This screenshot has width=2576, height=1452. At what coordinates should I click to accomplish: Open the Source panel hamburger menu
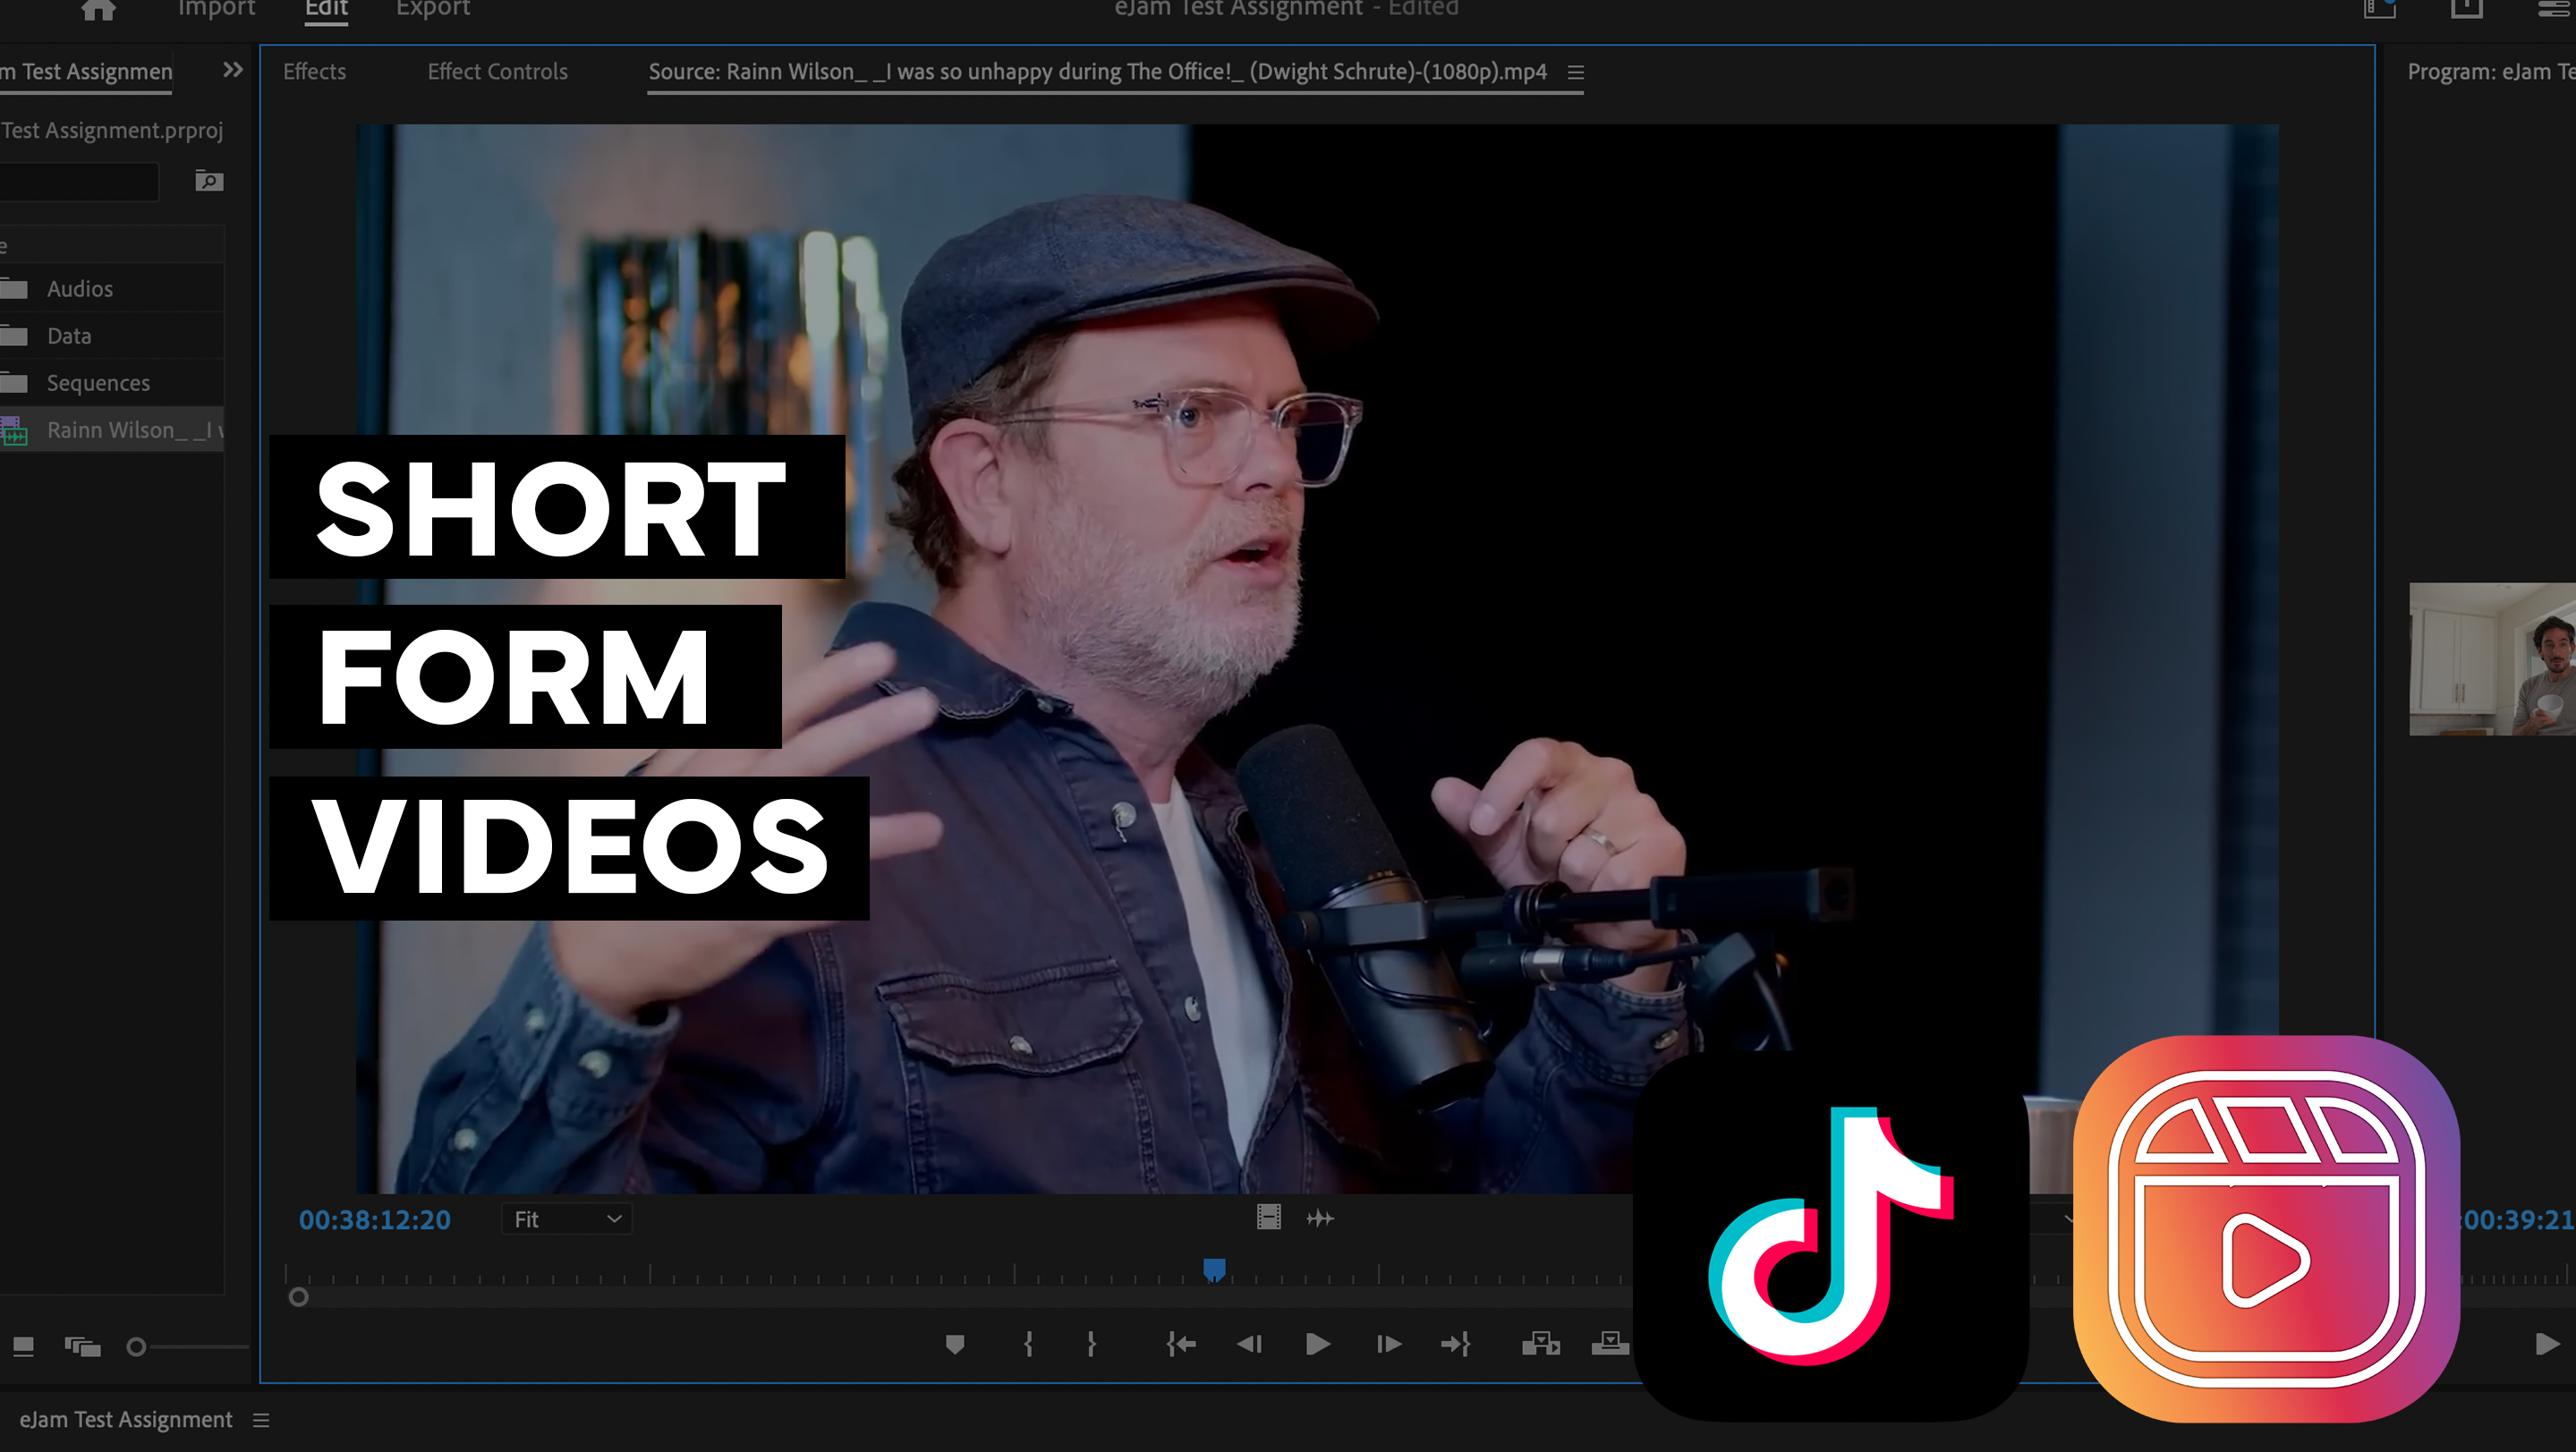[x=1575, y=72]
